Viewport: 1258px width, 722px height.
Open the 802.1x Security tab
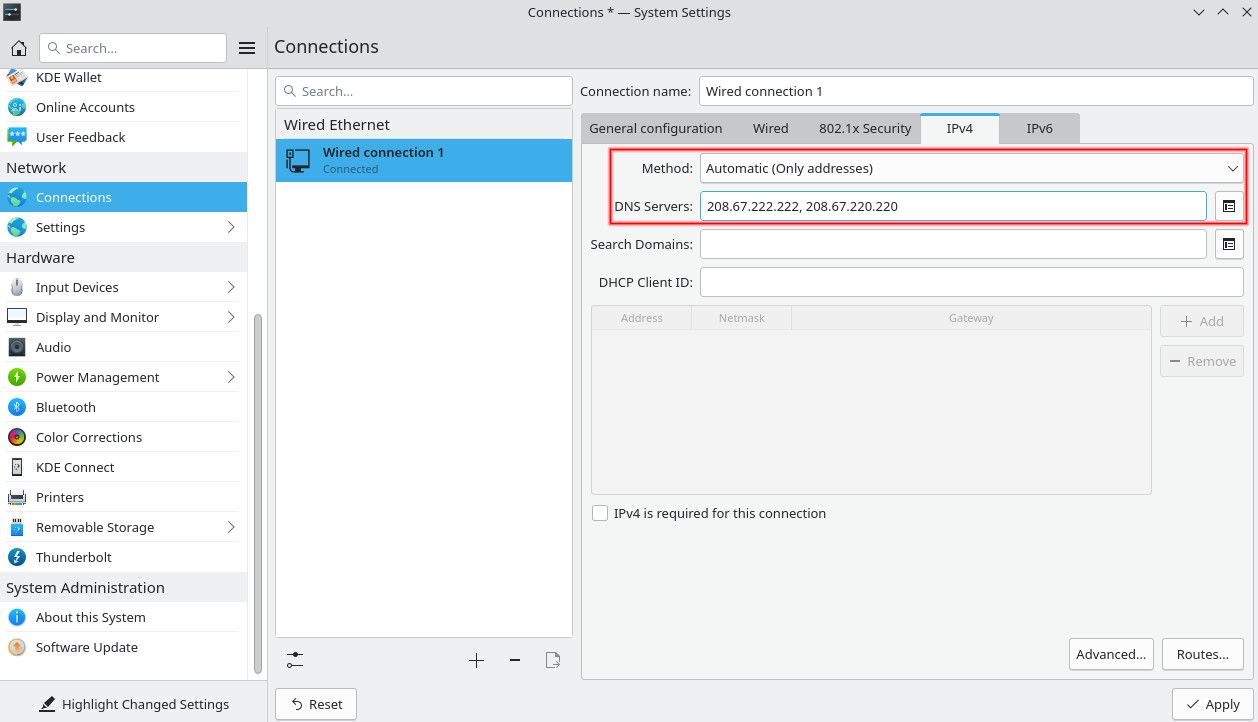[865, 128]
